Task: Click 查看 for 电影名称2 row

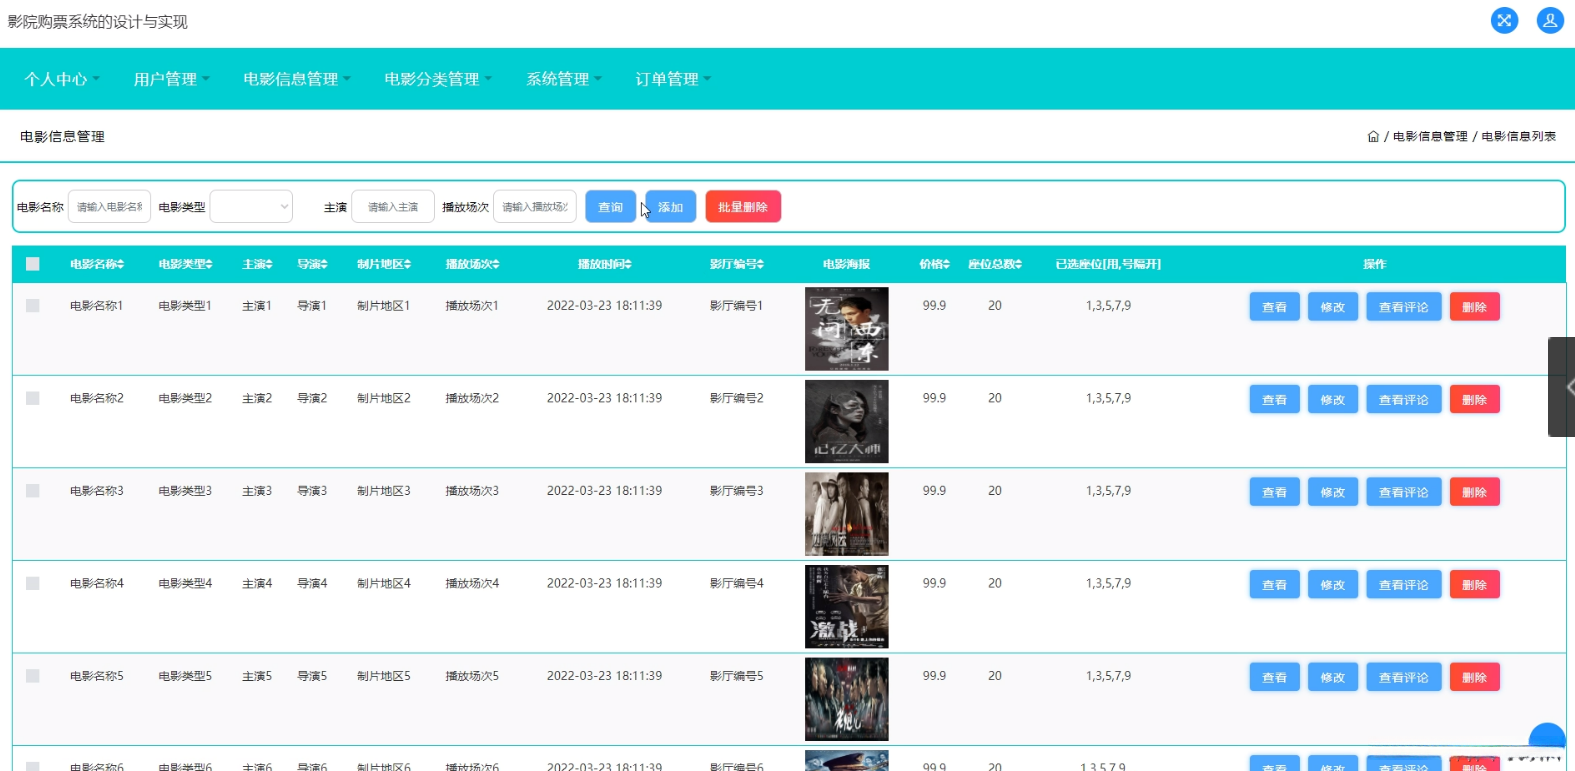Action: click(x=1275, y=400)
